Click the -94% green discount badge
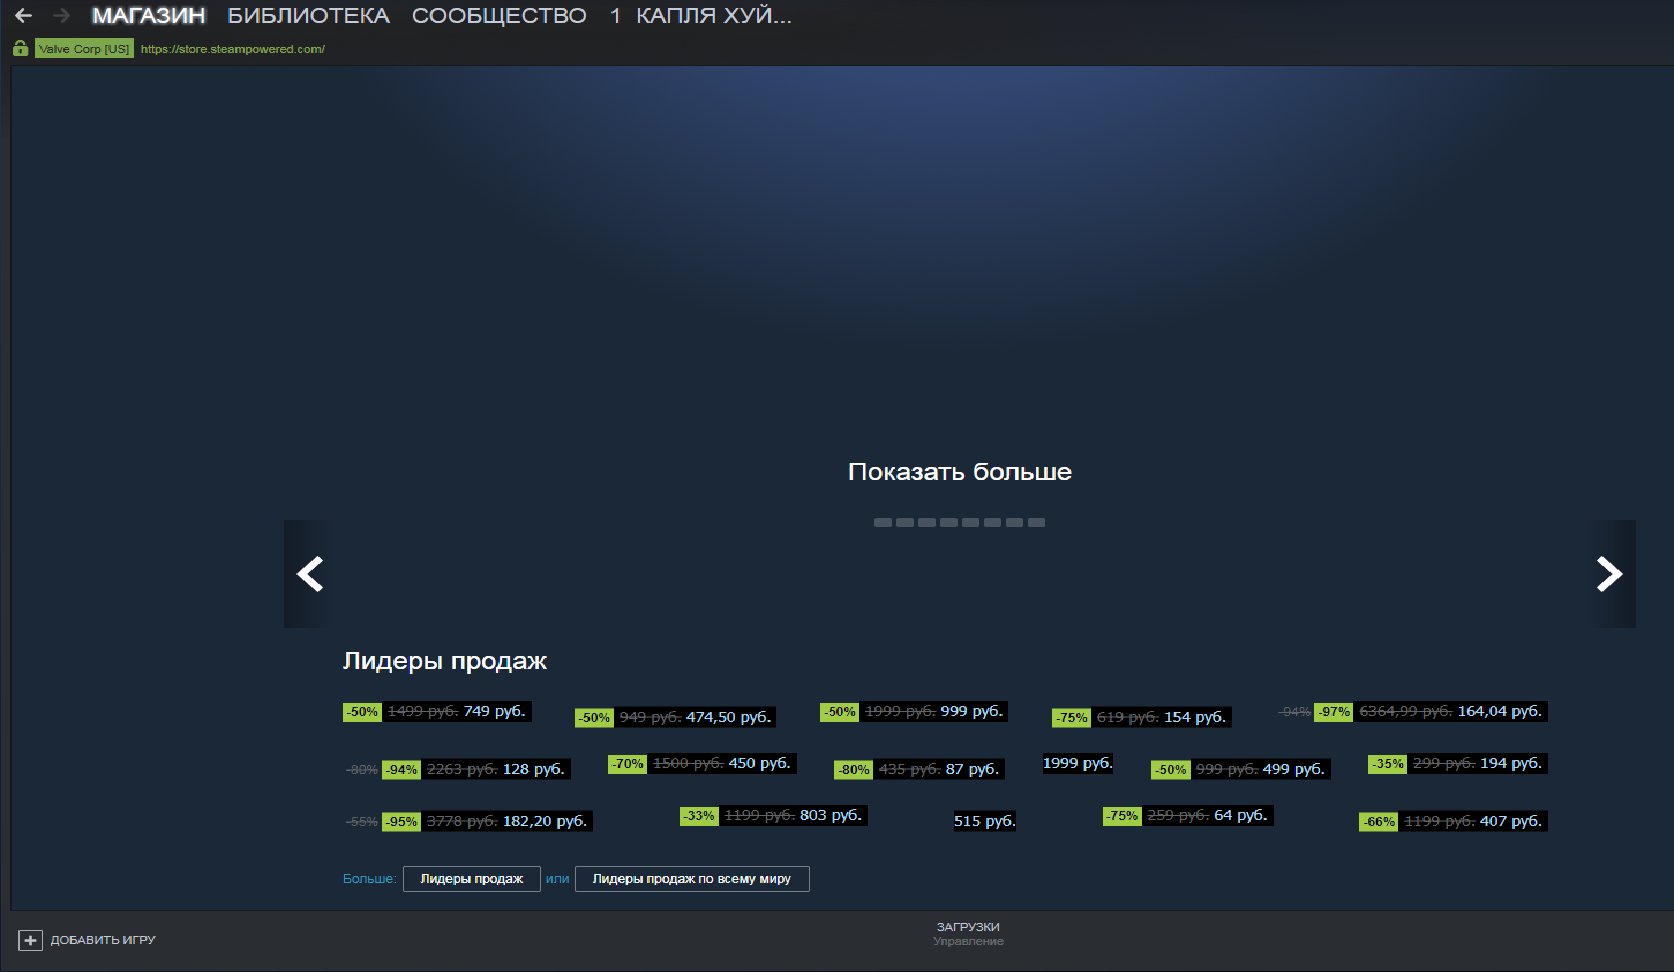Image resolution: width=1674 pixels, height=972 pixels. [x=402, y=770]
